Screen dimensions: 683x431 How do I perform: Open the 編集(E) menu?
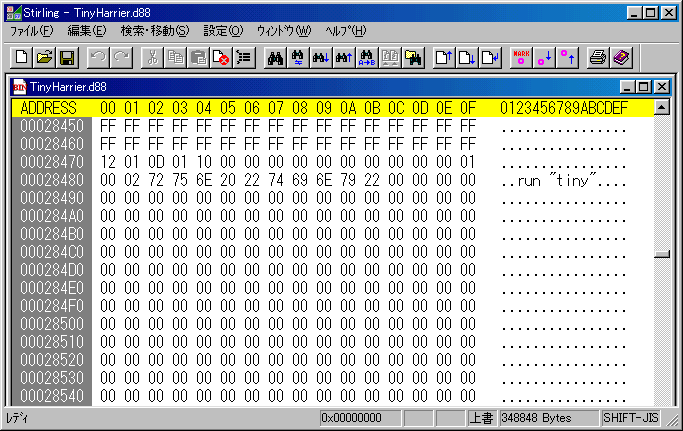87,31
